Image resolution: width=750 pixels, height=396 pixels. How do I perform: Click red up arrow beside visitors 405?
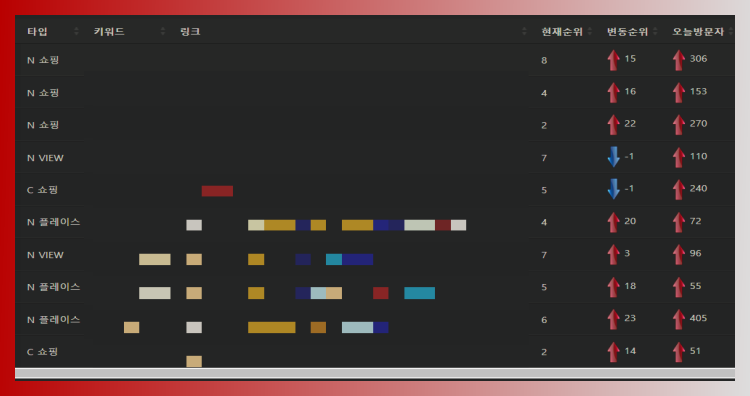tap(678, 319)
